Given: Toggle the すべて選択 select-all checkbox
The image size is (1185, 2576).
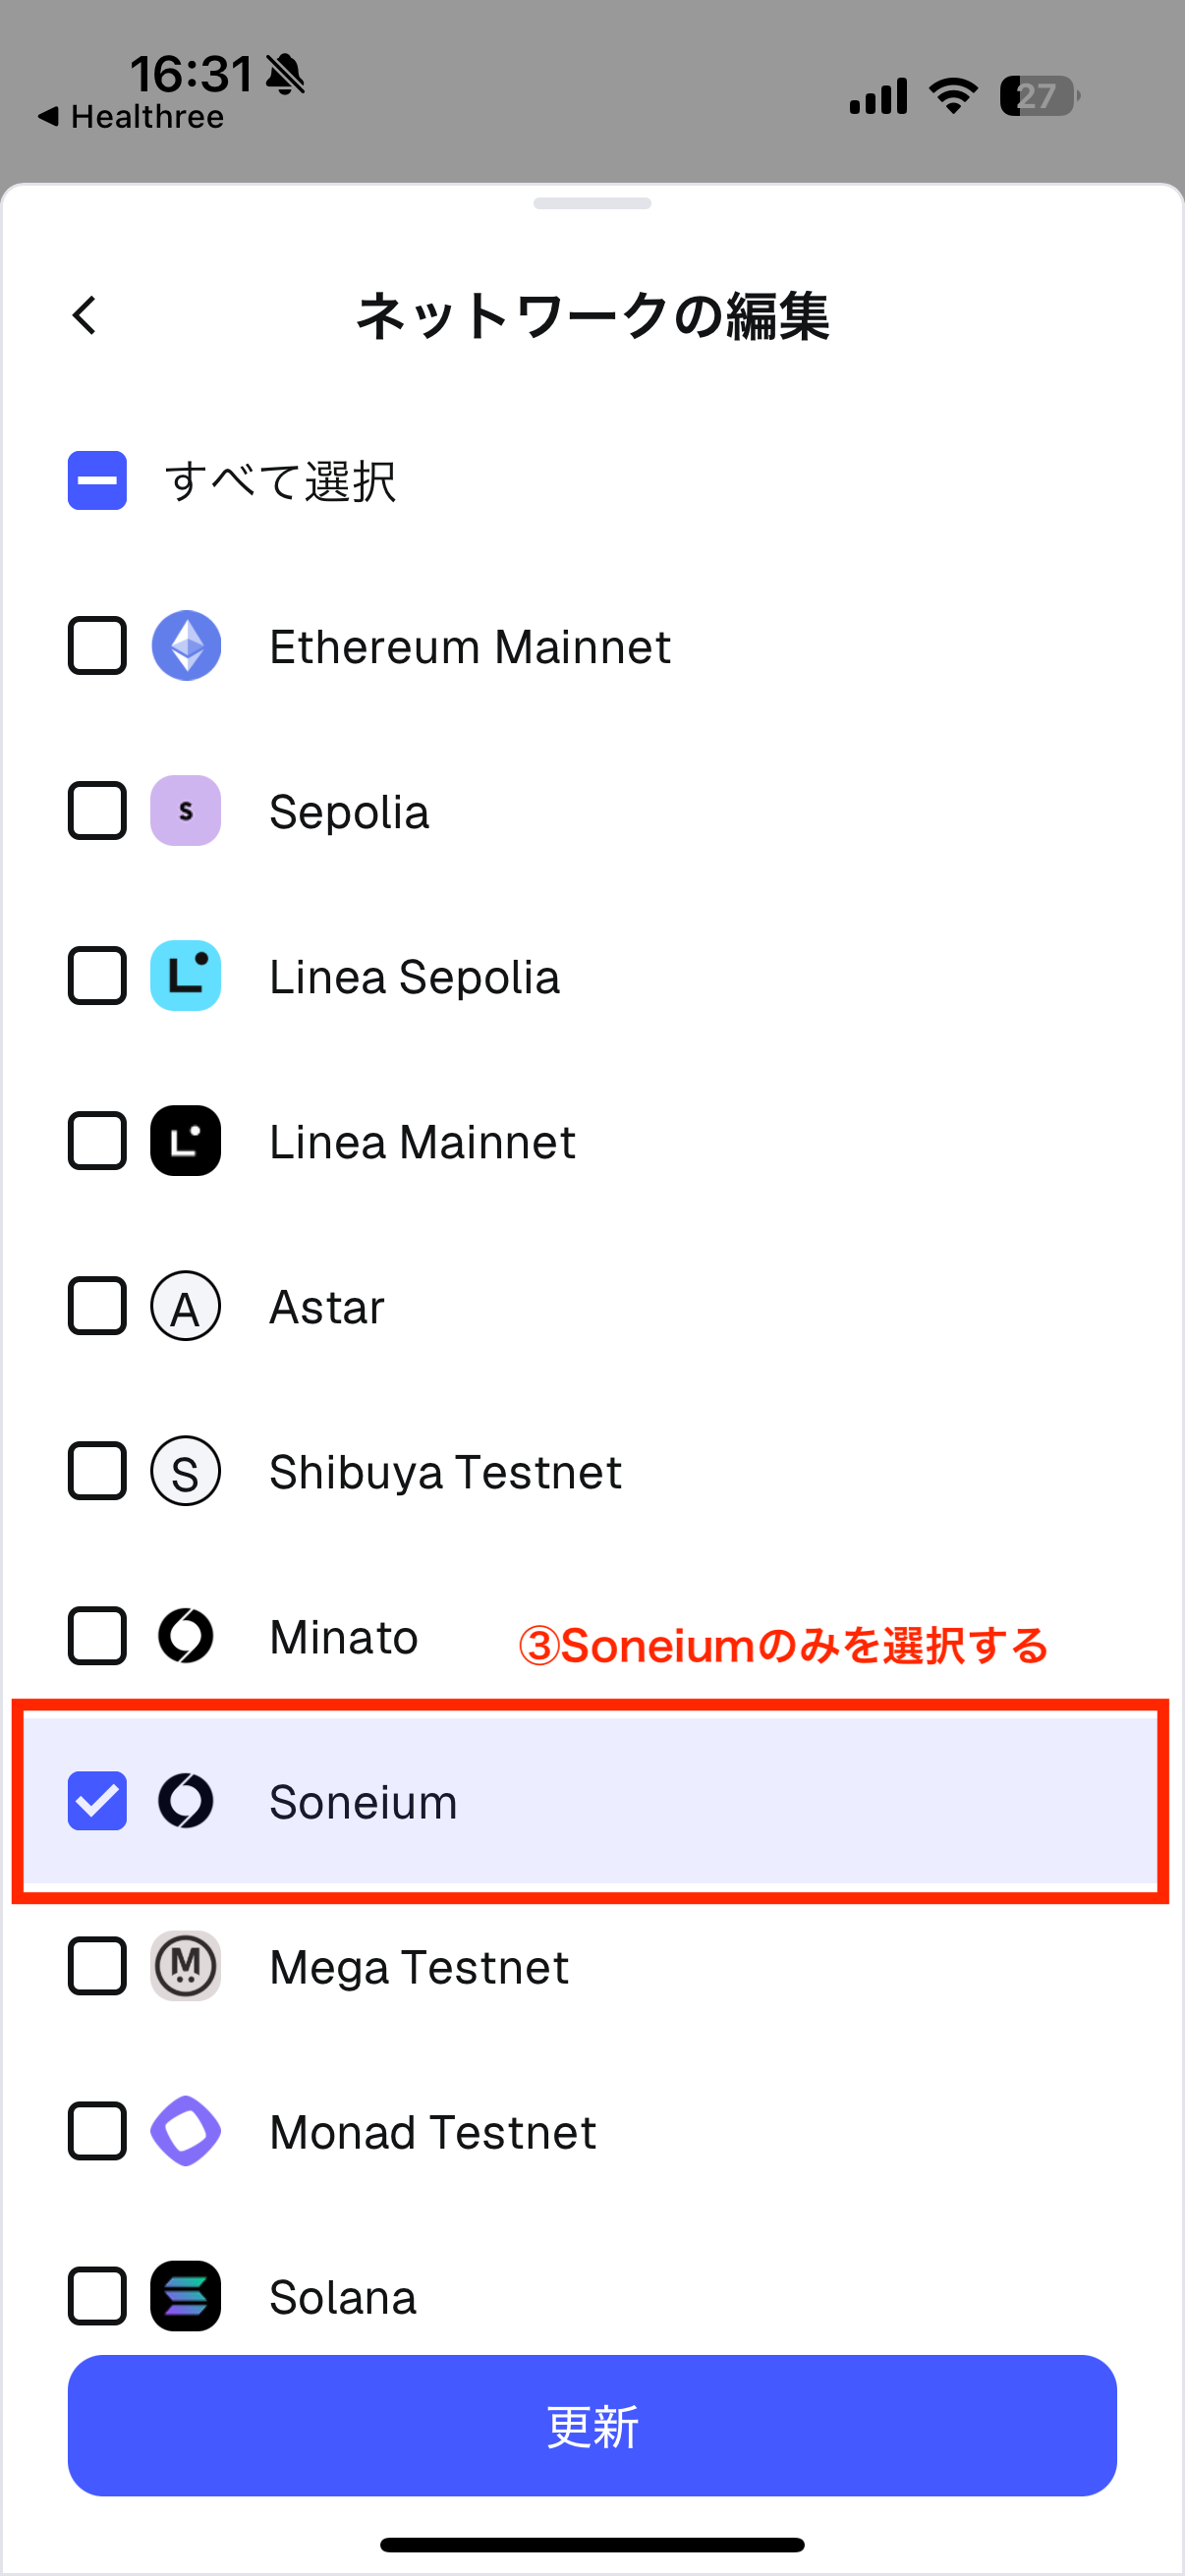Looking at the screenshot, I should (x=97, y=481).
